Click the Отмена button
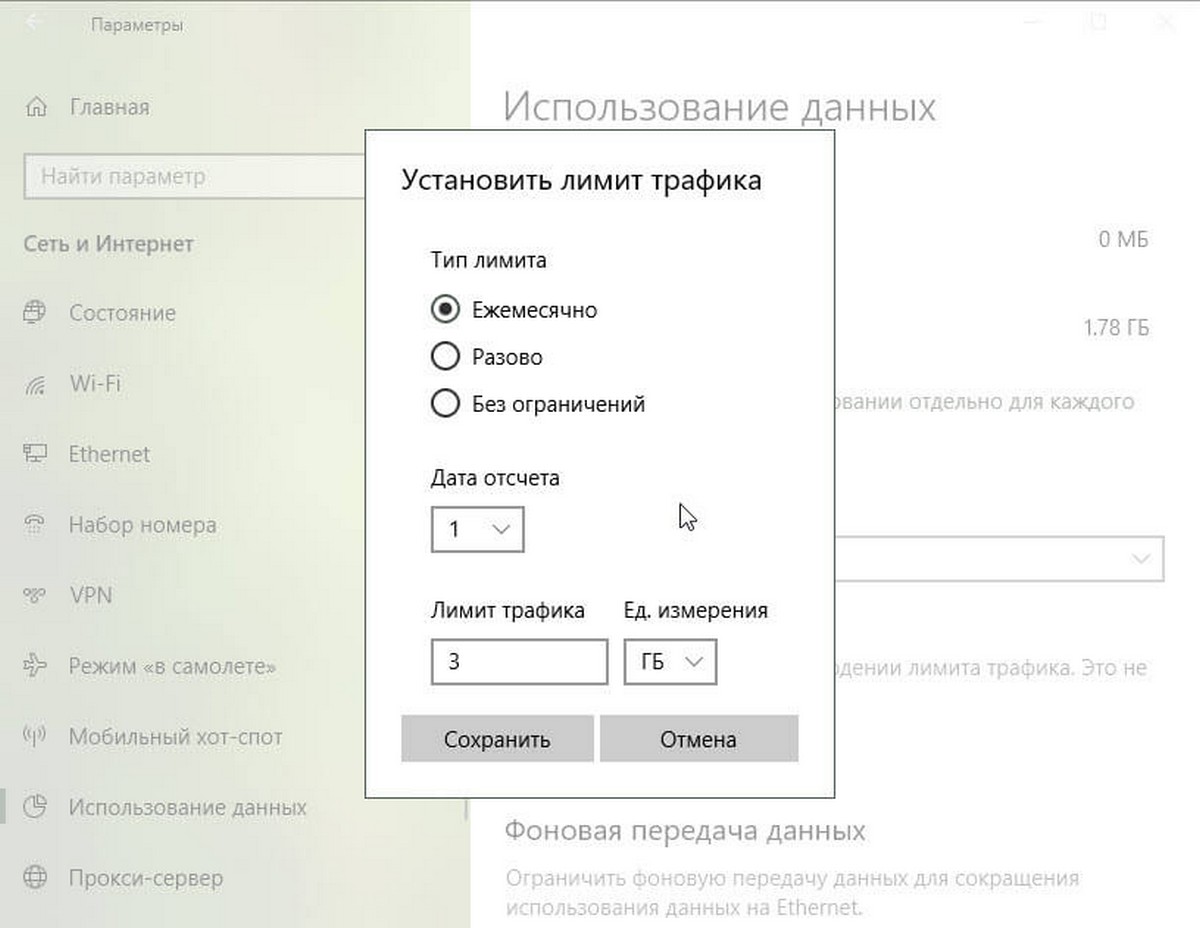 tap(698, 739)
